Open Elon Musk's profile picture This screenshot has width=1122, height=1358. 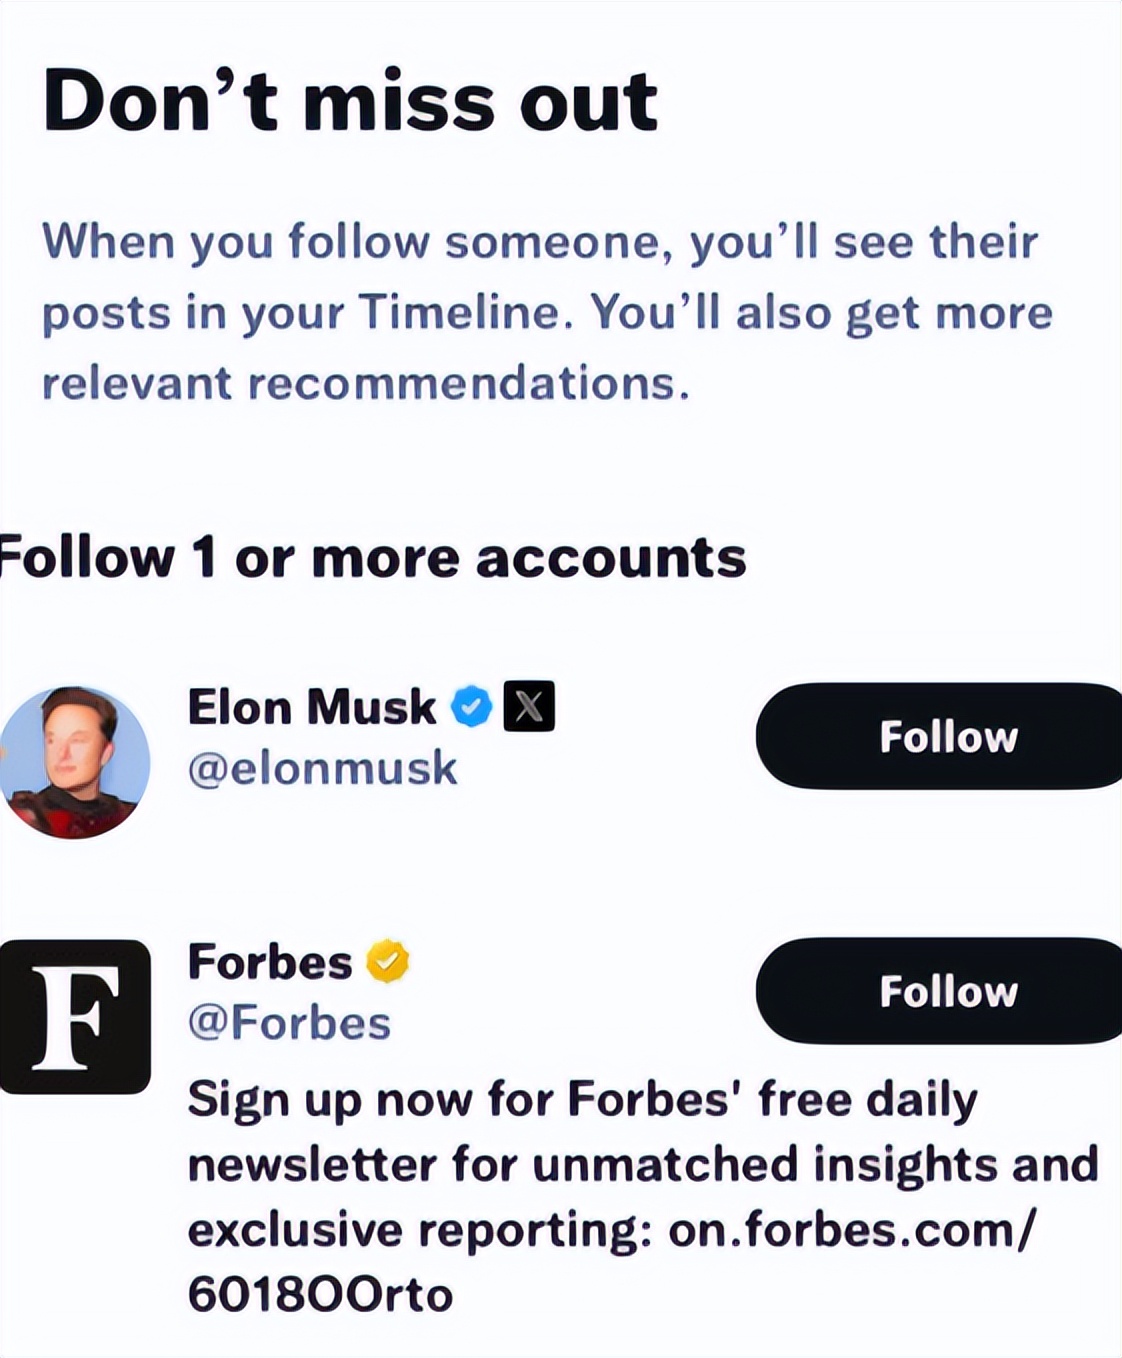pos(75,762)
